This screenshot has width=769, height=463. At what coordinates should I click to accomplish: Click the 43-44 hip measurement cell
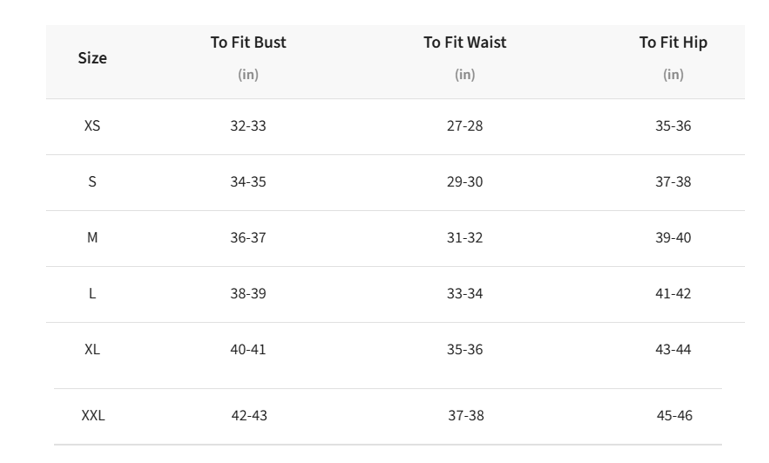(x=673, y=349)
